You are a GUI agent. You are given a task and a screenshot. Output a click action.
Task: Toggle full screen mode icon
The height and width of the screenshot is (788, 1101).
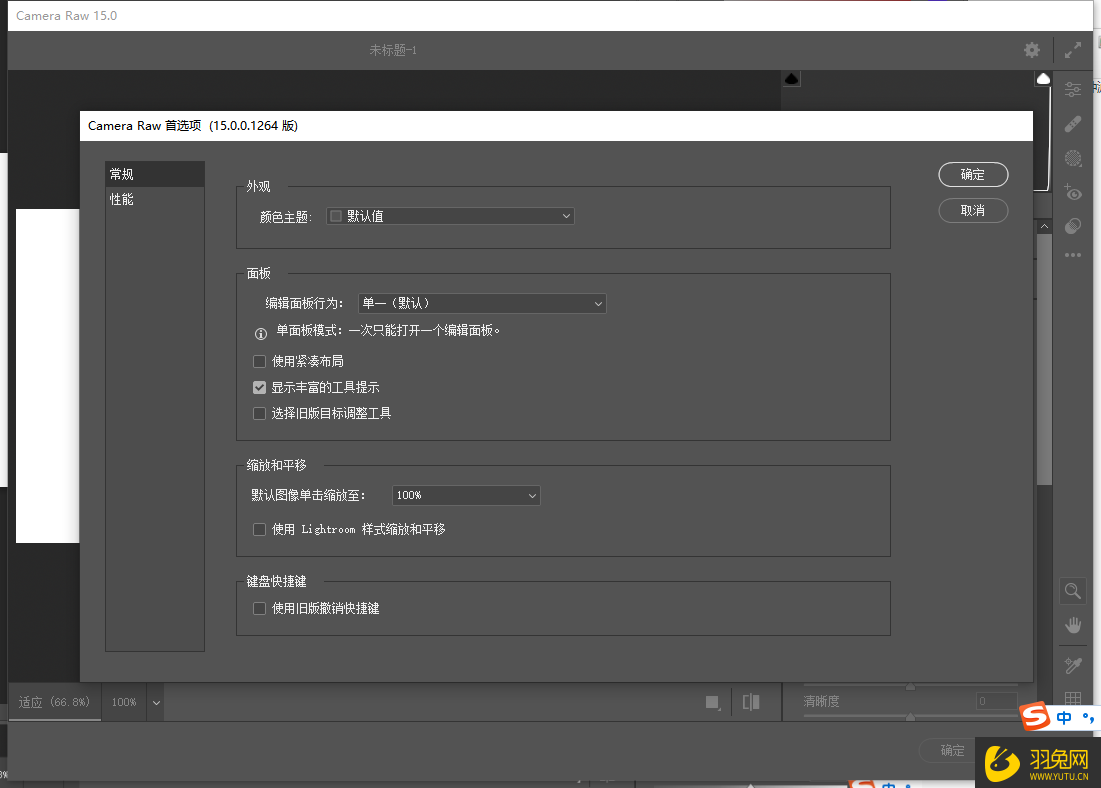coord(1072,50)
